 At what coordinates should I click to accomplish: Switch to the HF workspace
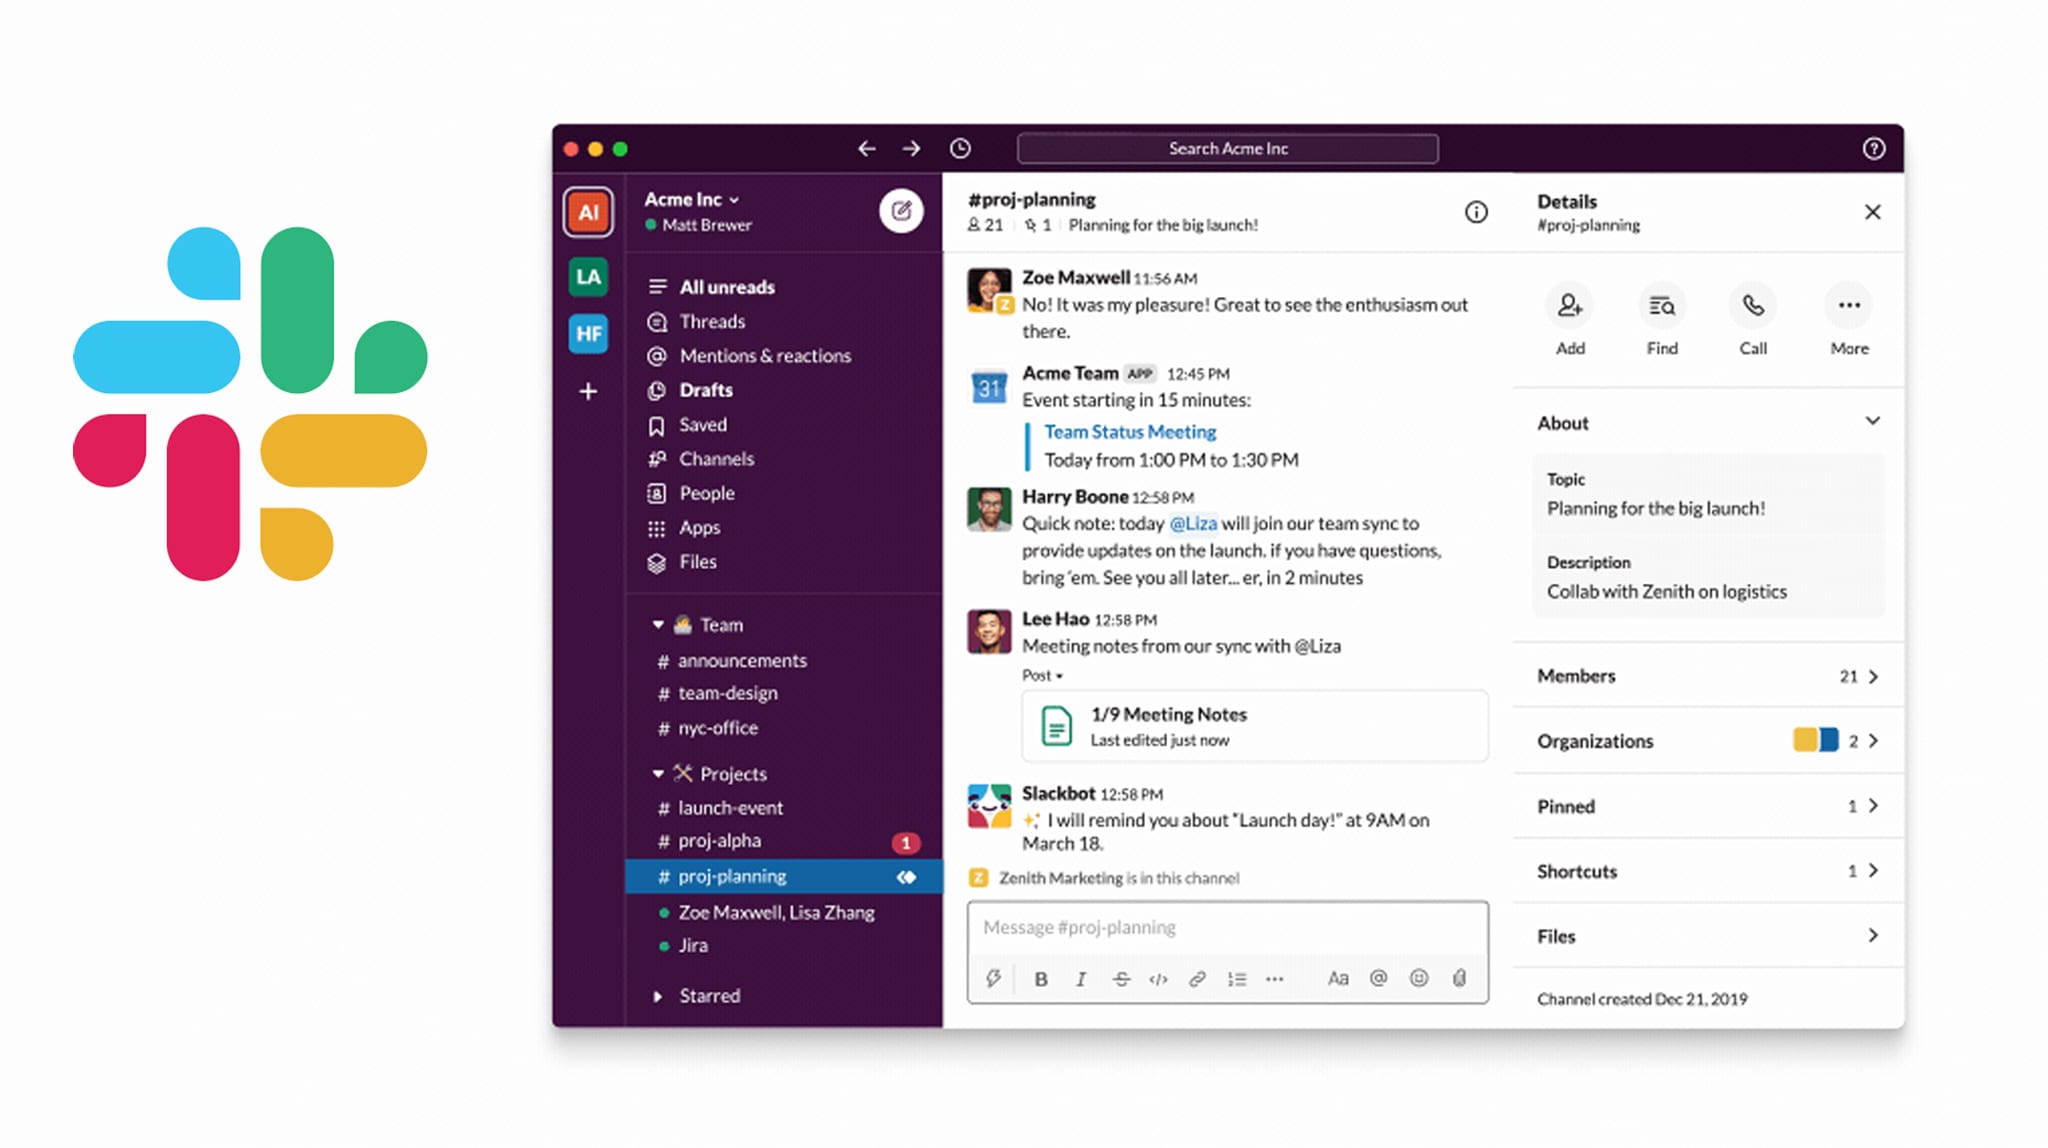coord(588,334)
